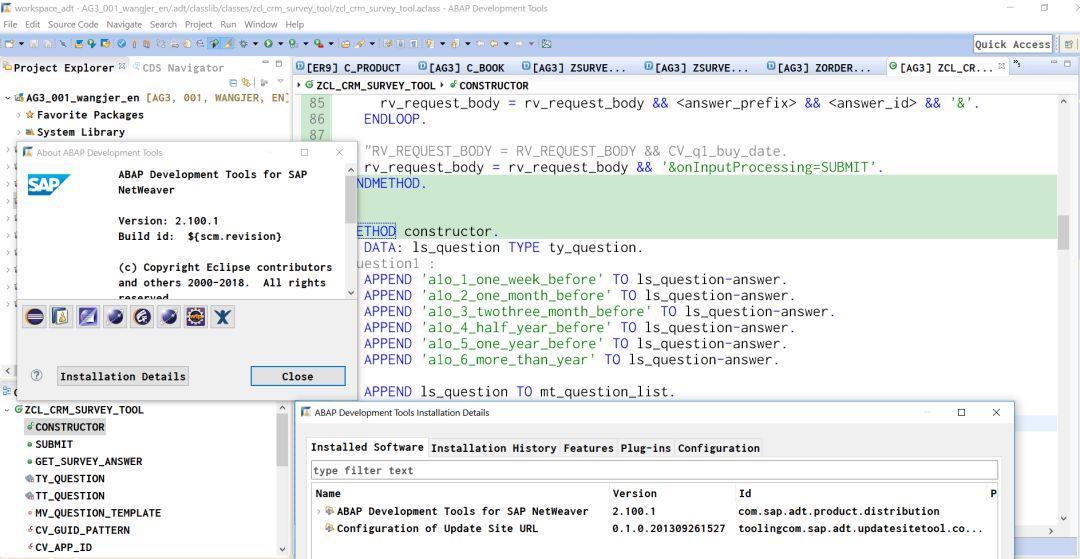
Task: Expand the Favorite Packages node
Action: click(19, 115)
